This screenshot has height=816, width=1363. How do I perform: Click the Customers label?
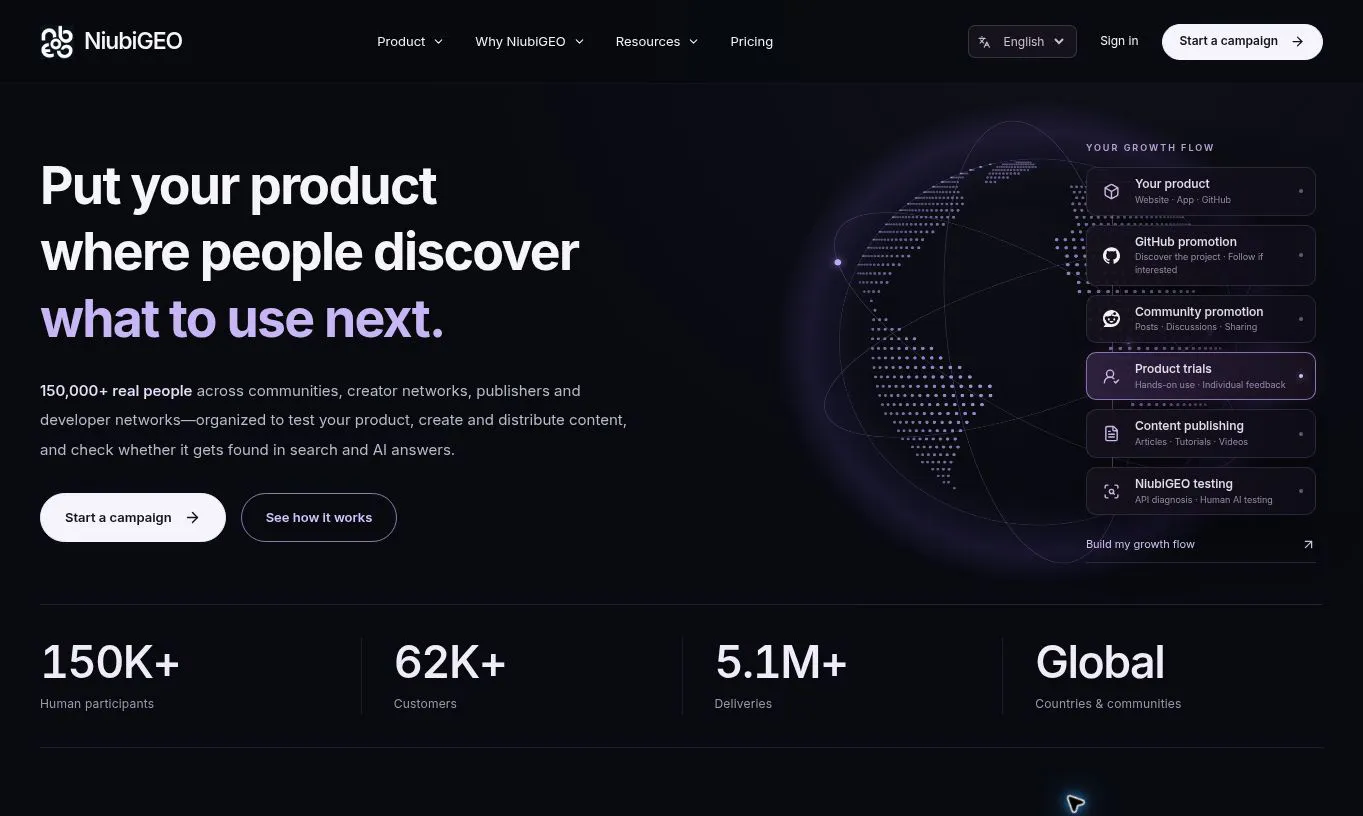pos(425,704)
